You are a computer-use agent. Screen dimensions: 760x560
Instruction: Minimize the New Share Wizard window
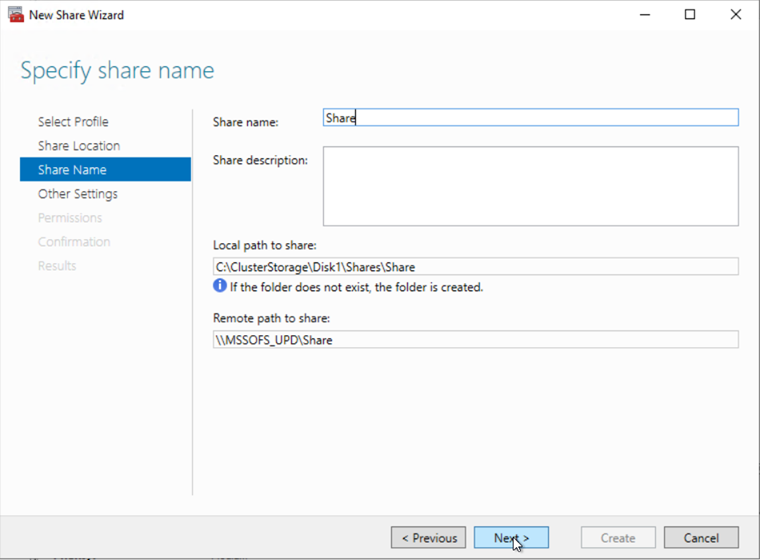pyautogui.click(x=643, y=15)
